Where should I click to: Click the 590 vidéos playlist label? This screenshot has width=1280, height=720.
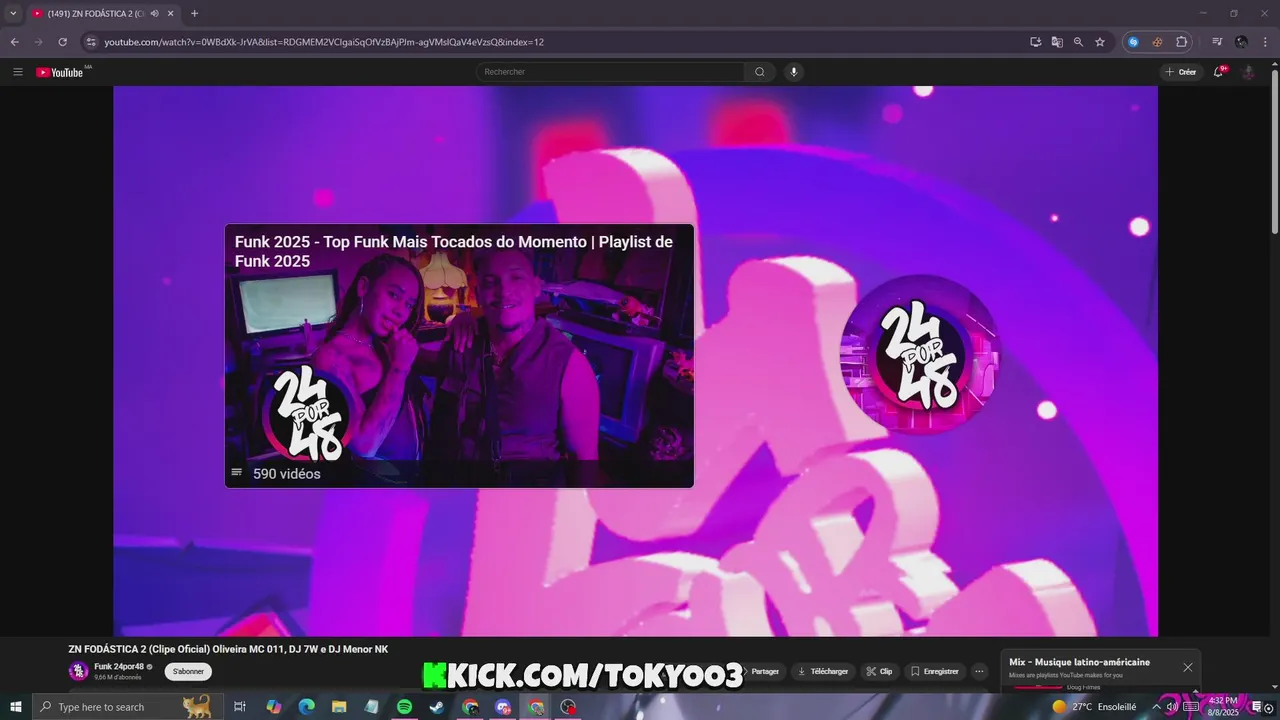[x=286, y=474]
